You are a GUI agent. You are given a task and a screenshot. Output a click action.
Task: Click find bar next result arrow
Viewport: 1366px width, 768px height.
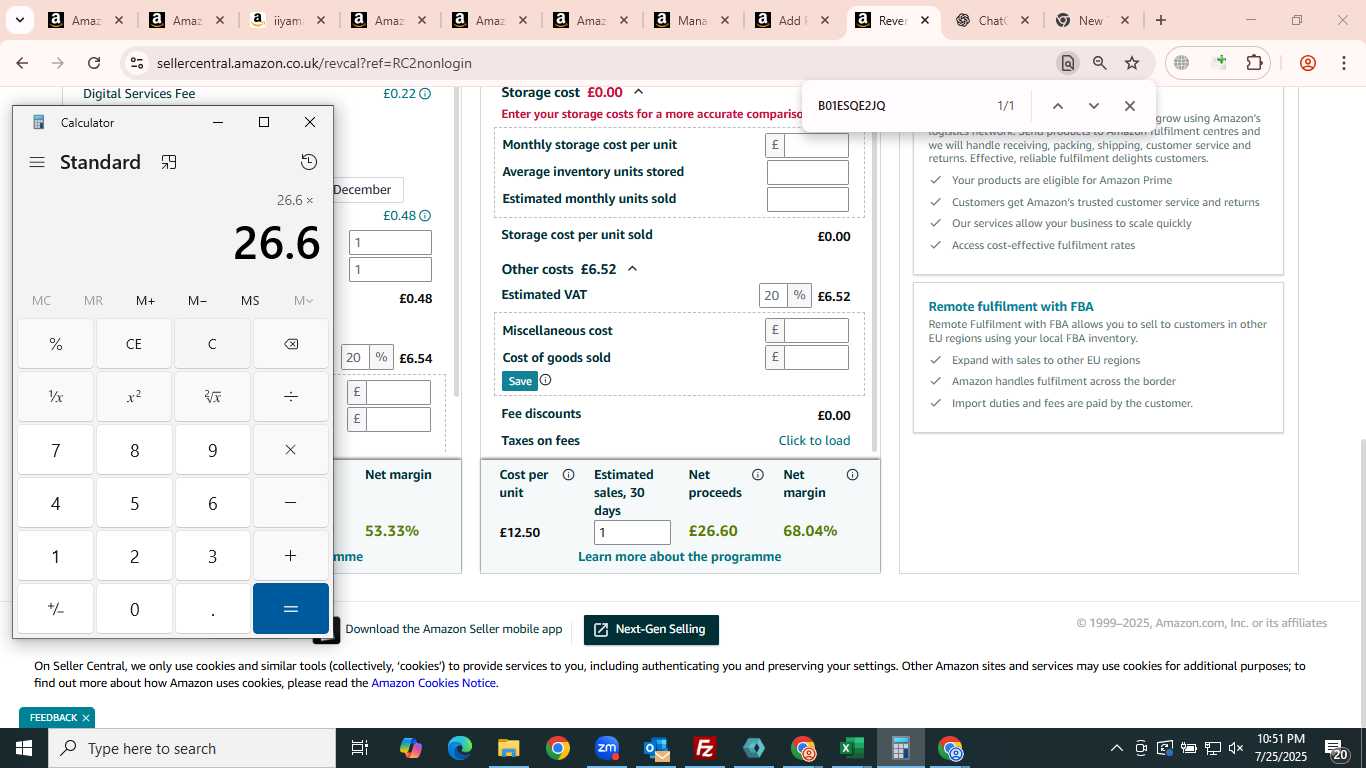click(x=1094, y=106)
